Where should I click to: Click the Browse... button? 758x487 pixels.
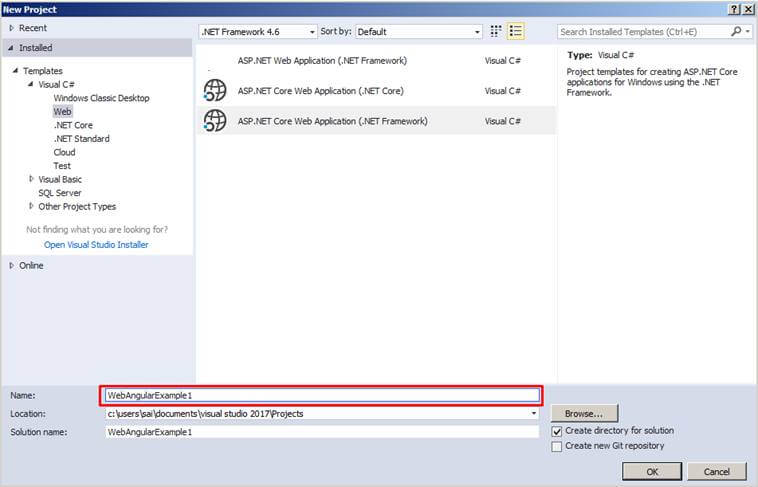(584, 413)
